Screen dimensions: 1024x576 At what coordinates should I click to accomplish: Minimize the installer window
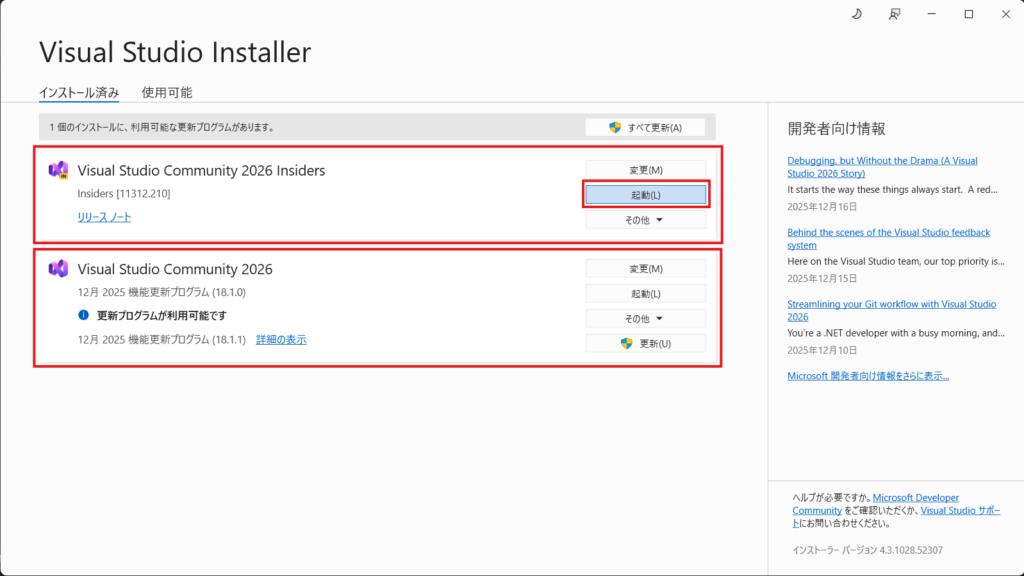pyautogui.click(x=932, y=14)
